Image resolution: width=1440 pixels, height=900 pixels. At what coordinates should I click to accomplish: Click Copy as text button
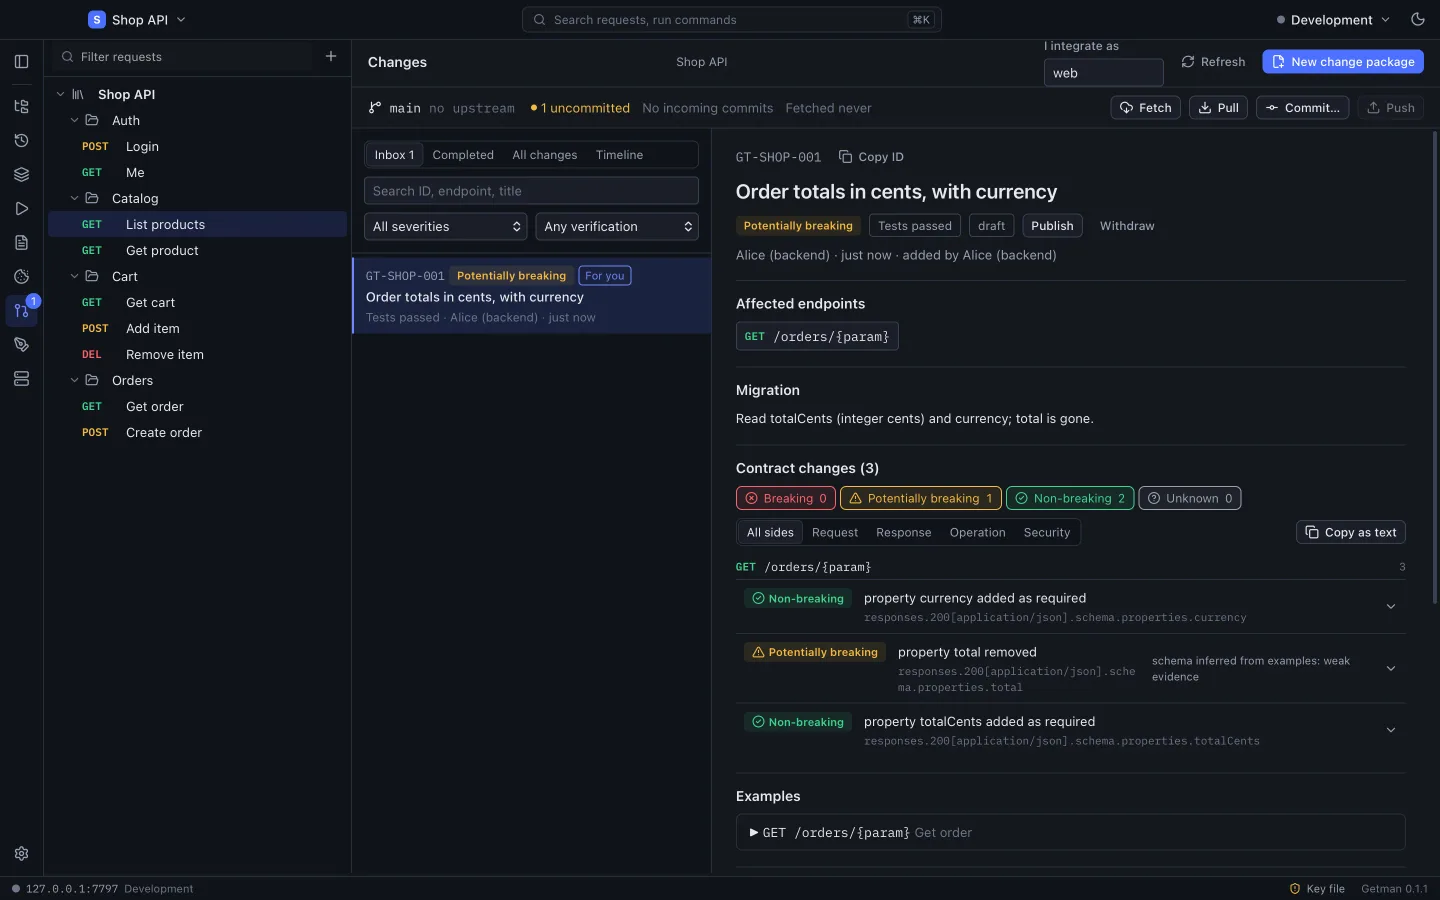coord(1351,533)
